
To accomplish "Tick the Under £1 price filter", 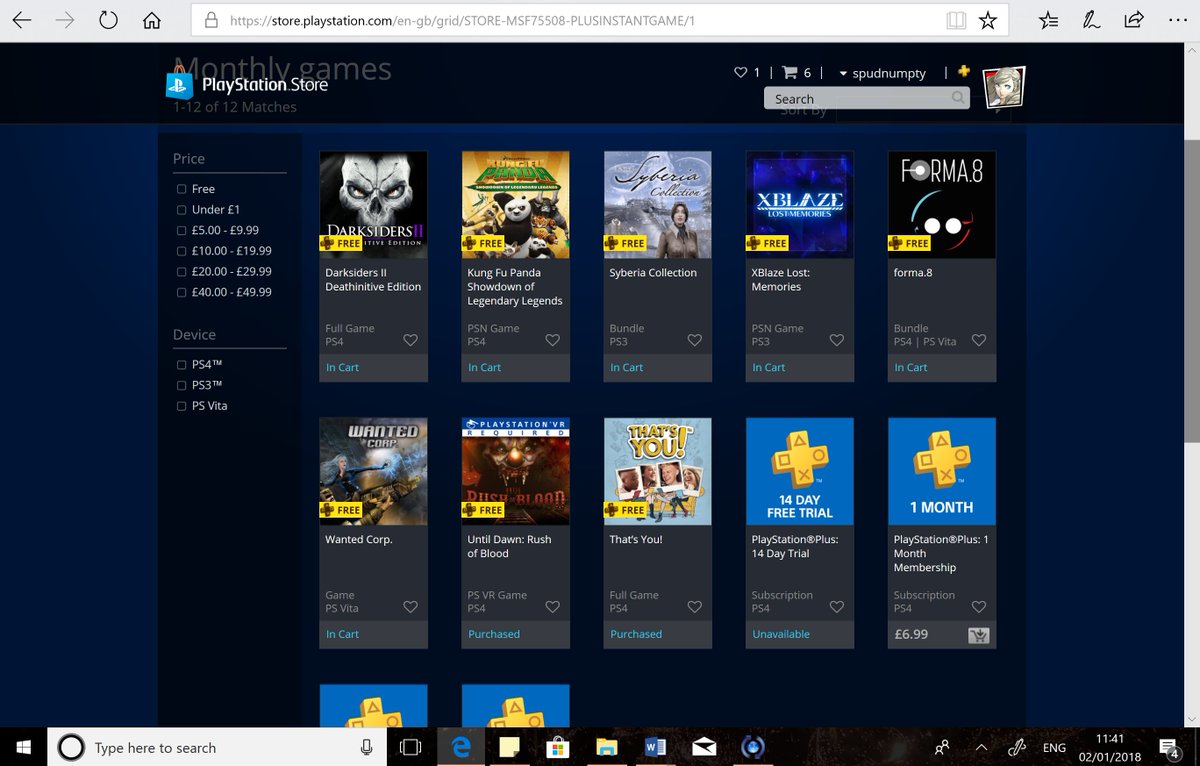I will pyautogui.click(x=181, y=210).
